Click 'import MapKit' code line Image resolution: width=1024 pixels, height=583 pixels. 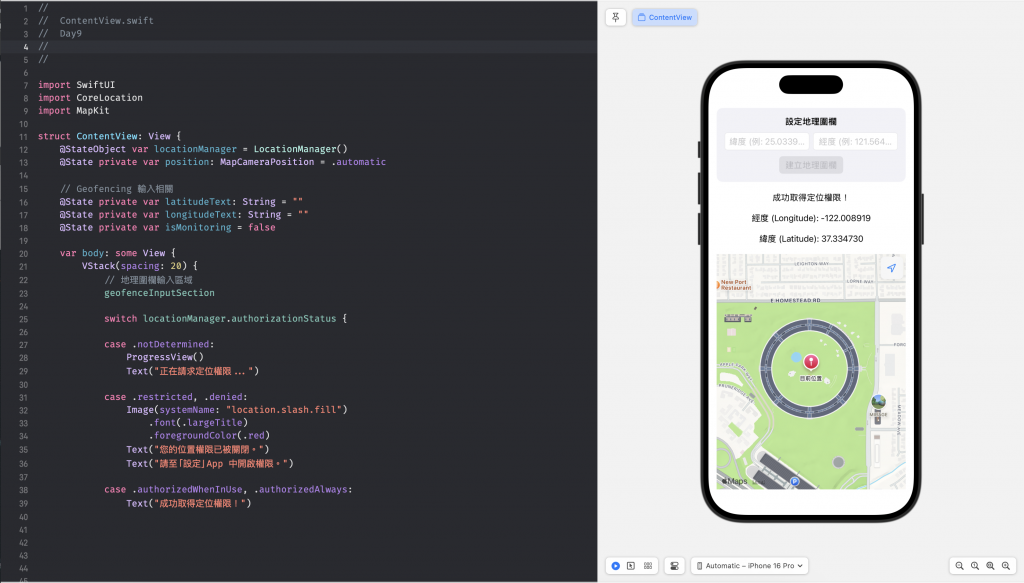[x=74, y=111]
